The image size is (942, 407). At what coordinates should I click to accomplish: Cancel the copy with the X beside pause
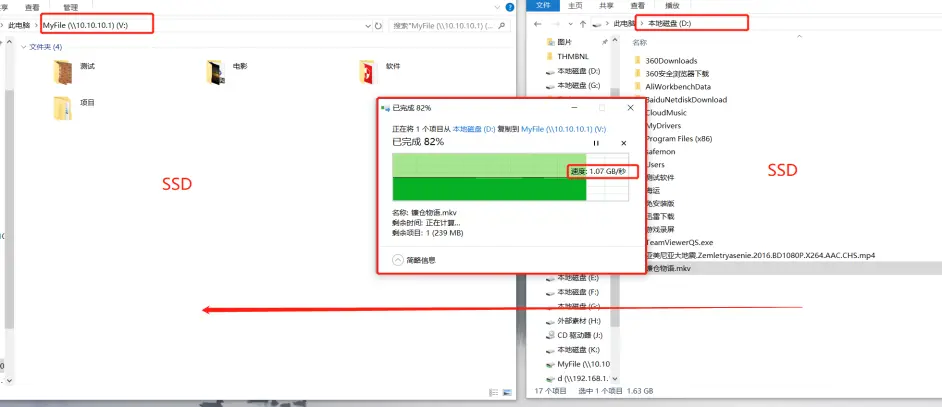click(x=624, y=143)
